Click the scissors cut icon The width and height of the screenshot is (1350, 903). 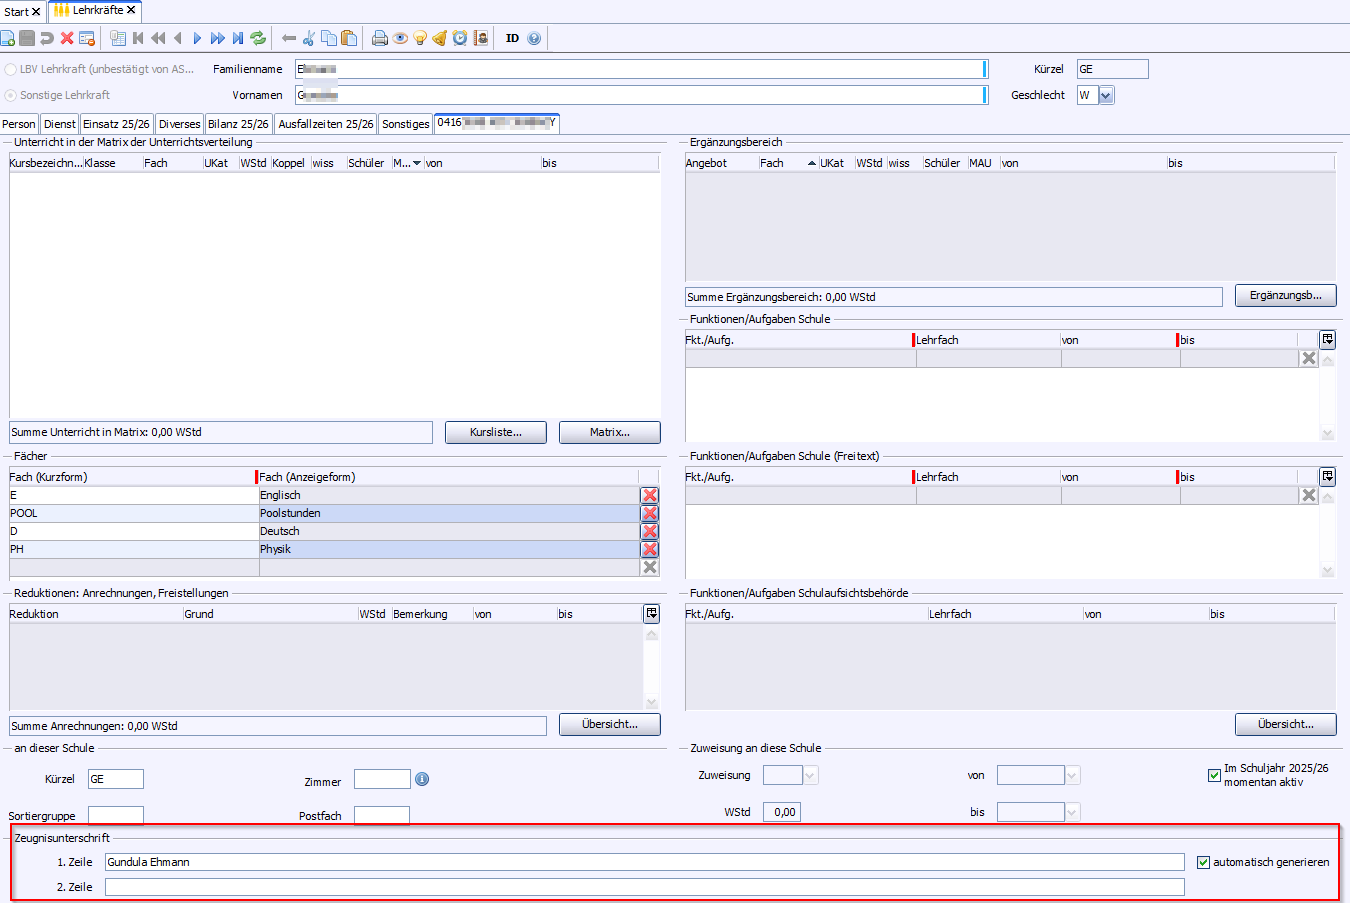click(x=309, y=38)
